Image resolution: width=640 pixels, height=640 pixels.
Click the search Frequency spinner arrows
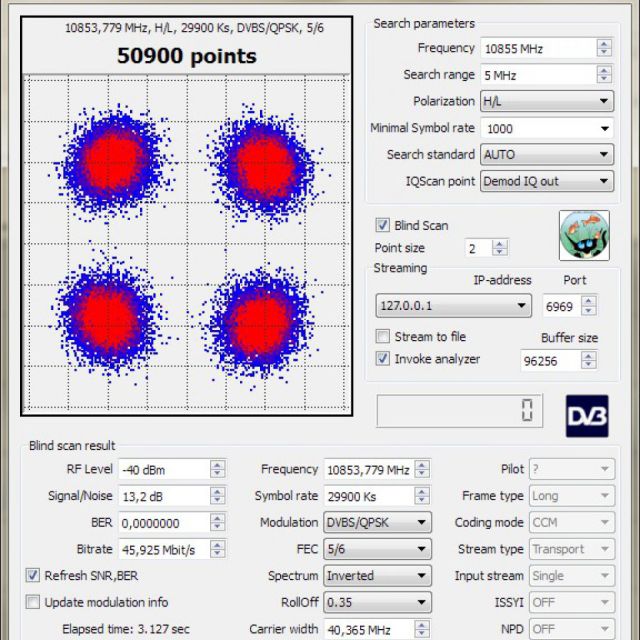[x=604, y=48]
